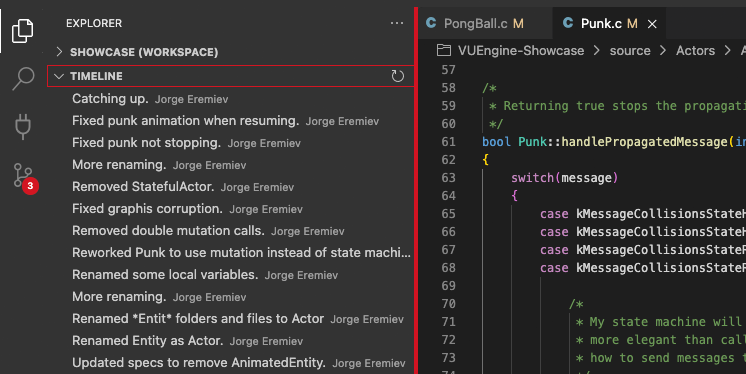Click C file icon on Punk.c tab

click(568, 23)
